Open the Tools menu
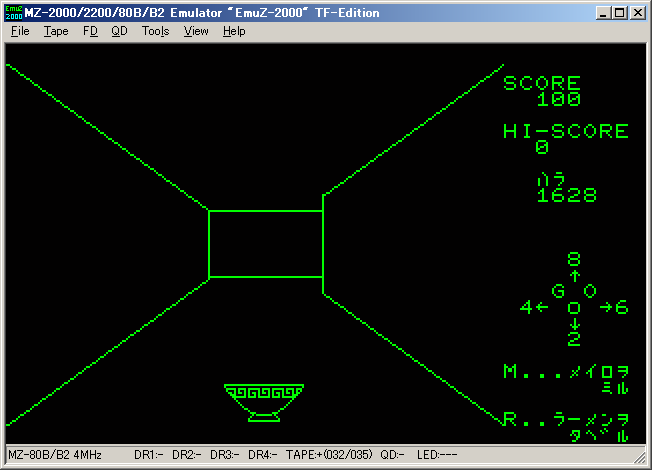 pos(155,31)
